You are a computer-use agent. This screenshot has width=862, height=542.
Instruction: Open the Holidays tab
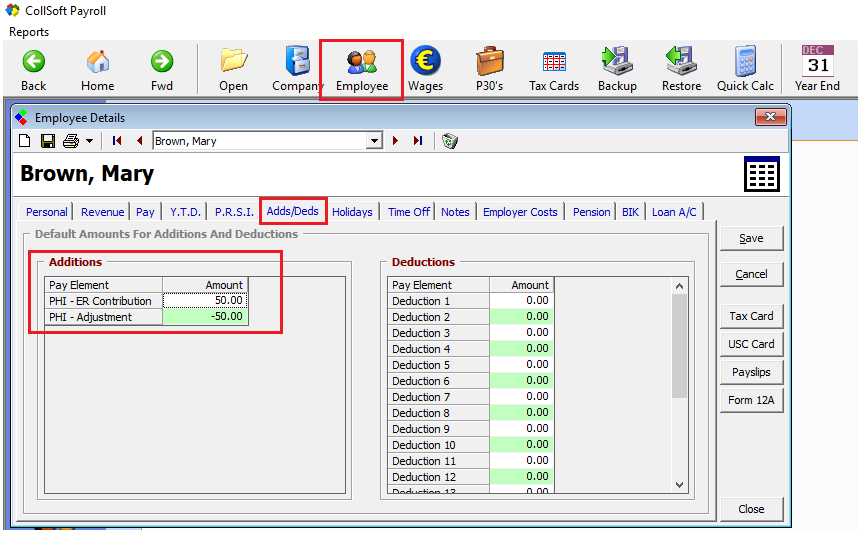(352, 212)
